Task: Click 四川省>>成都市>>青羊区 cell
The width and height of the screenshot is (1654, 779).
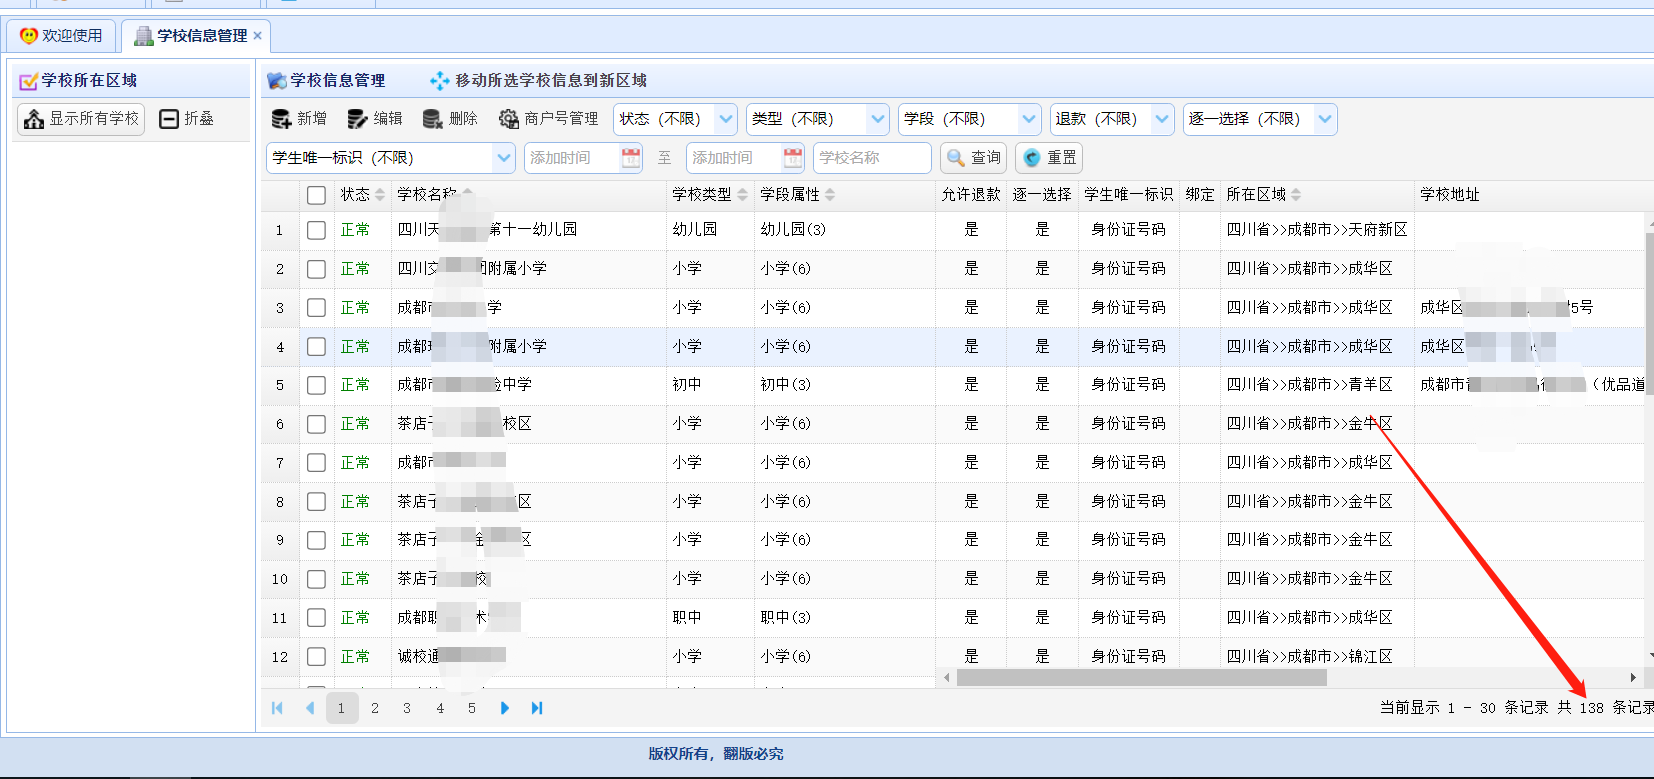Action: pyautogui.click(x=1317, y=385)
